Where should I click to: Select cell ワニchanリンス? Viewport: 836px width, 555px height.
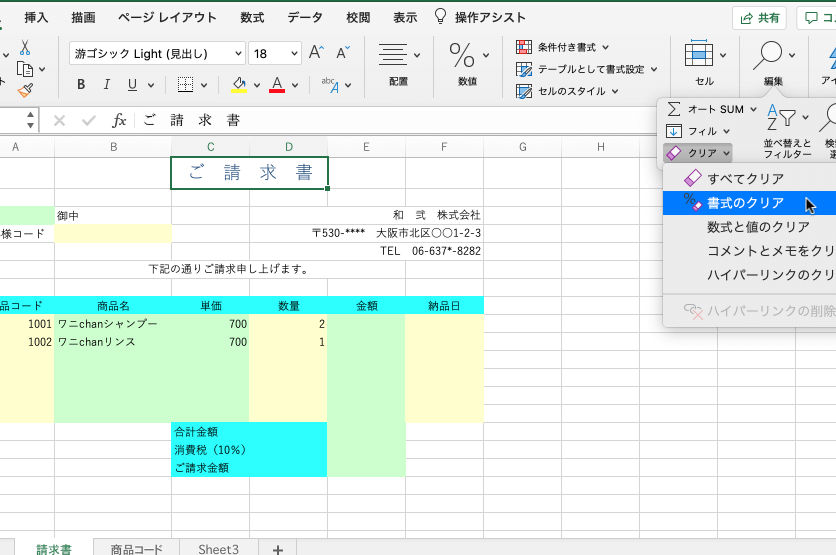click(x=113, y=342)
